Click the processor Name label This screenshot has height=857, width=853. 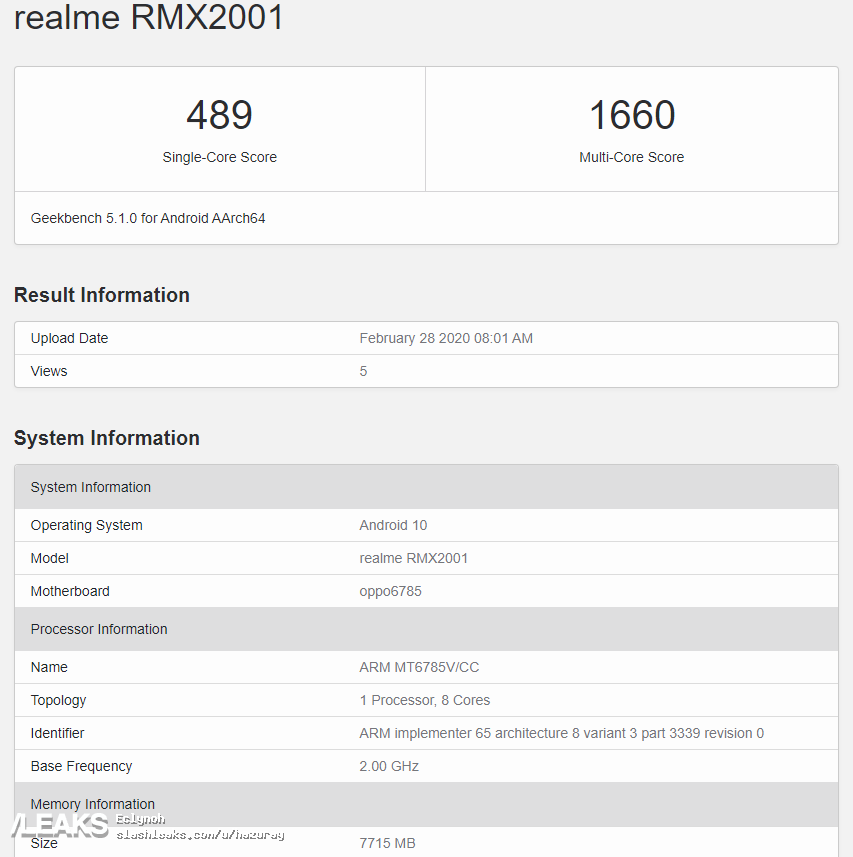point(49,667)
